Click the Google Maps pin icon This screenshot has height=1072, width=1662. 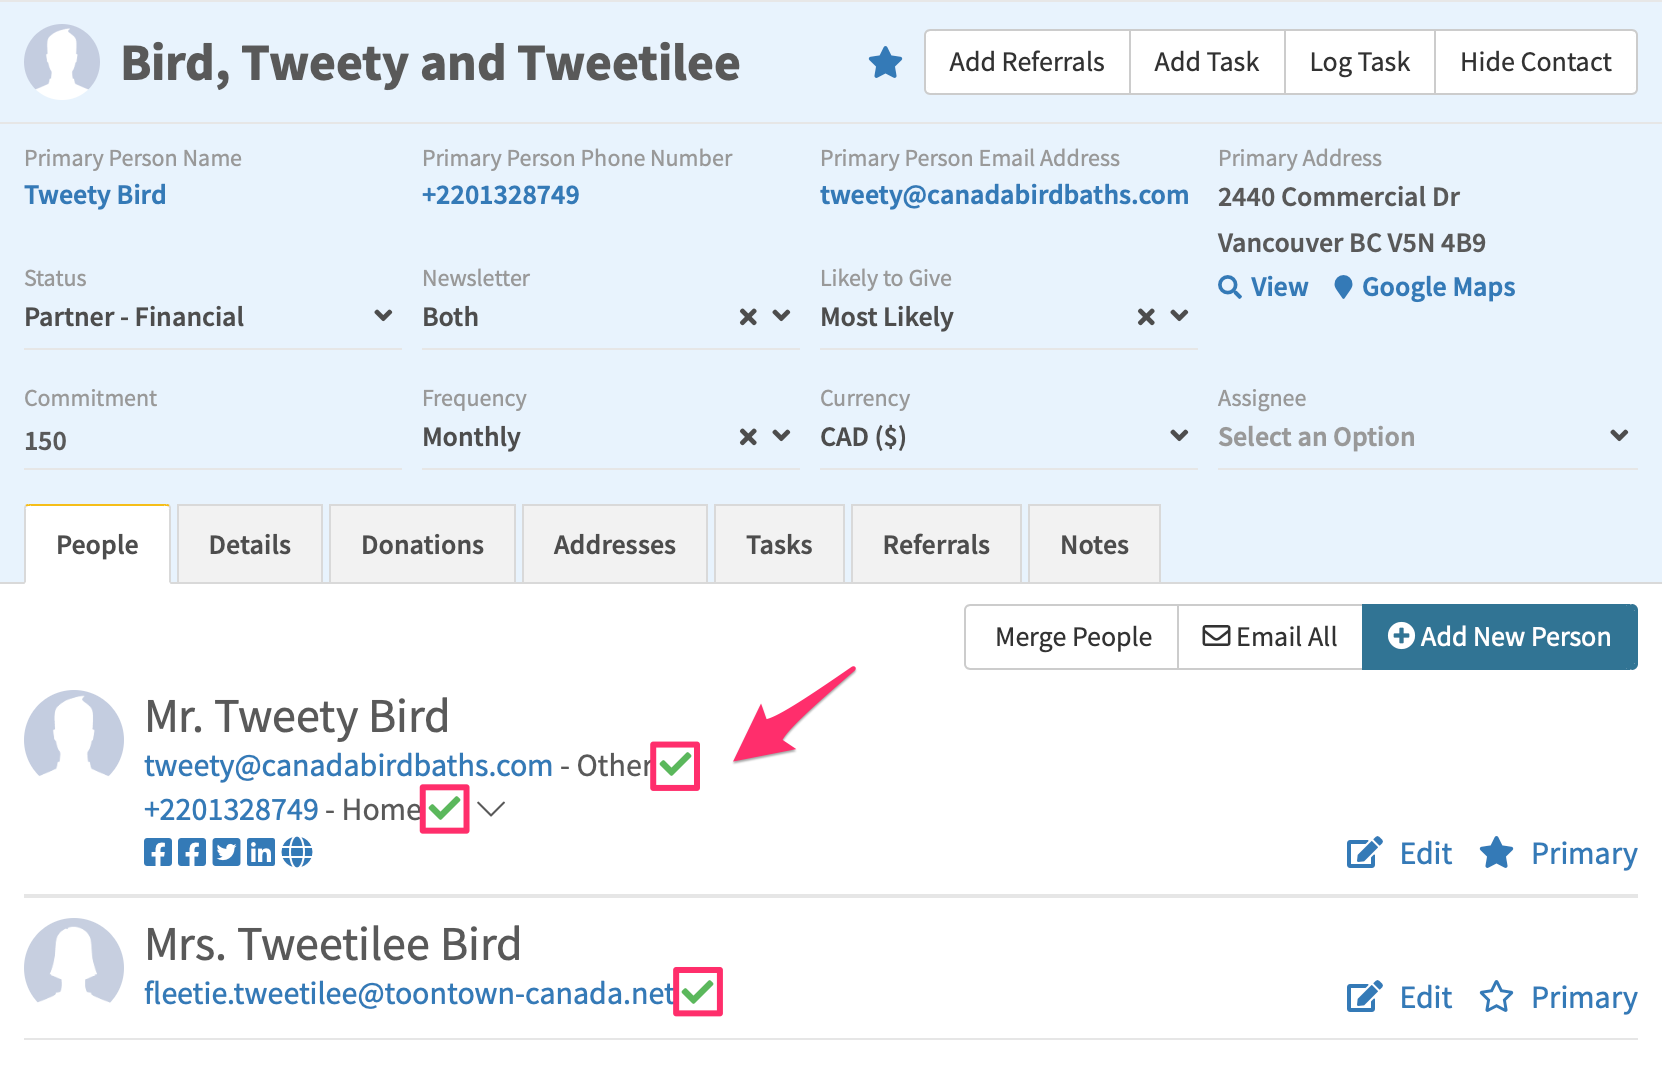[1343, 287]
